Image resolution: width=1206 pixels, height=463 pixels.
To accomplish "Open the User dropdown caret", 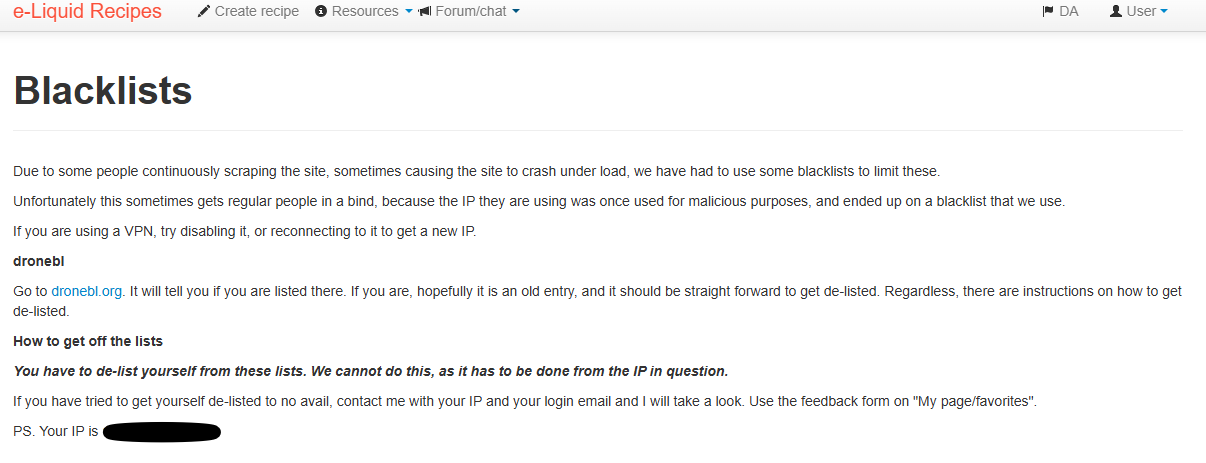I will [x=1163, y=12].
